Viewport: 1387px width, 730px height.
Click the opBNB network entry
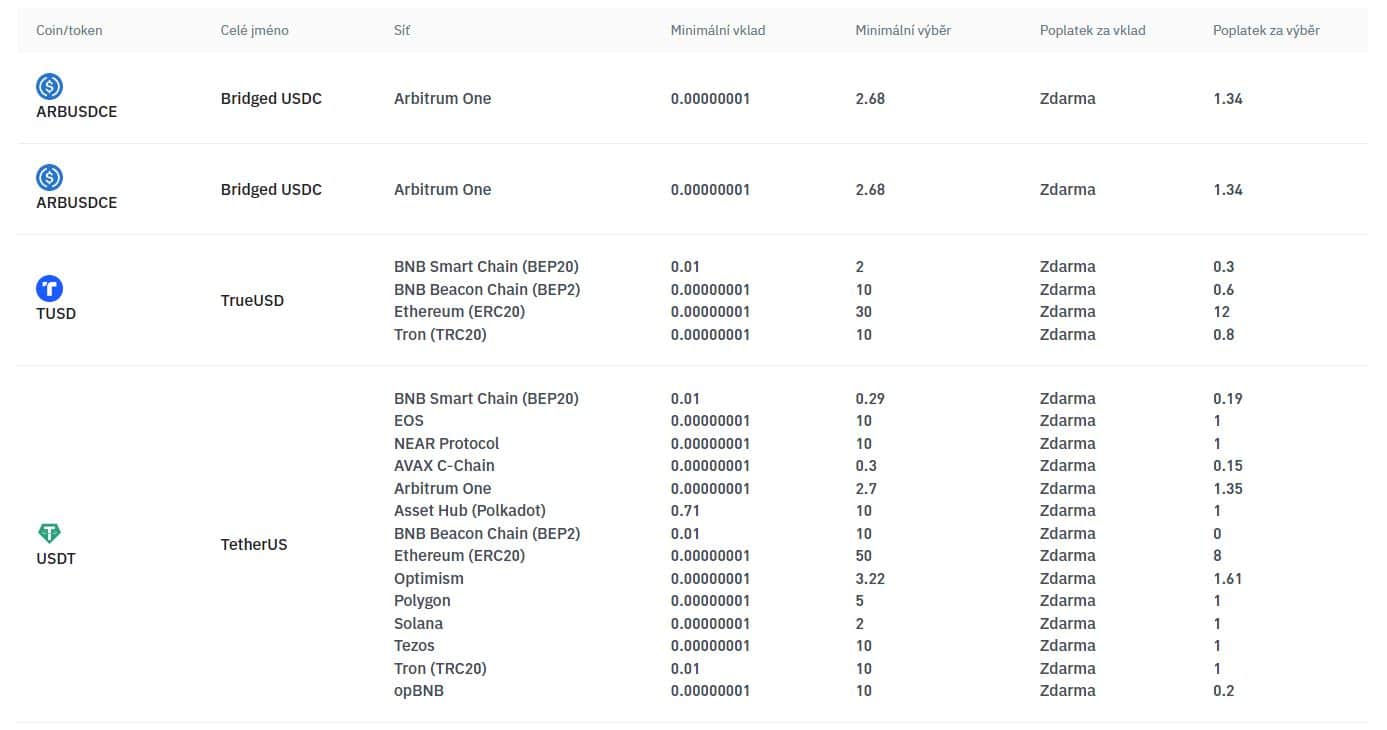click(x=419, y=691)
